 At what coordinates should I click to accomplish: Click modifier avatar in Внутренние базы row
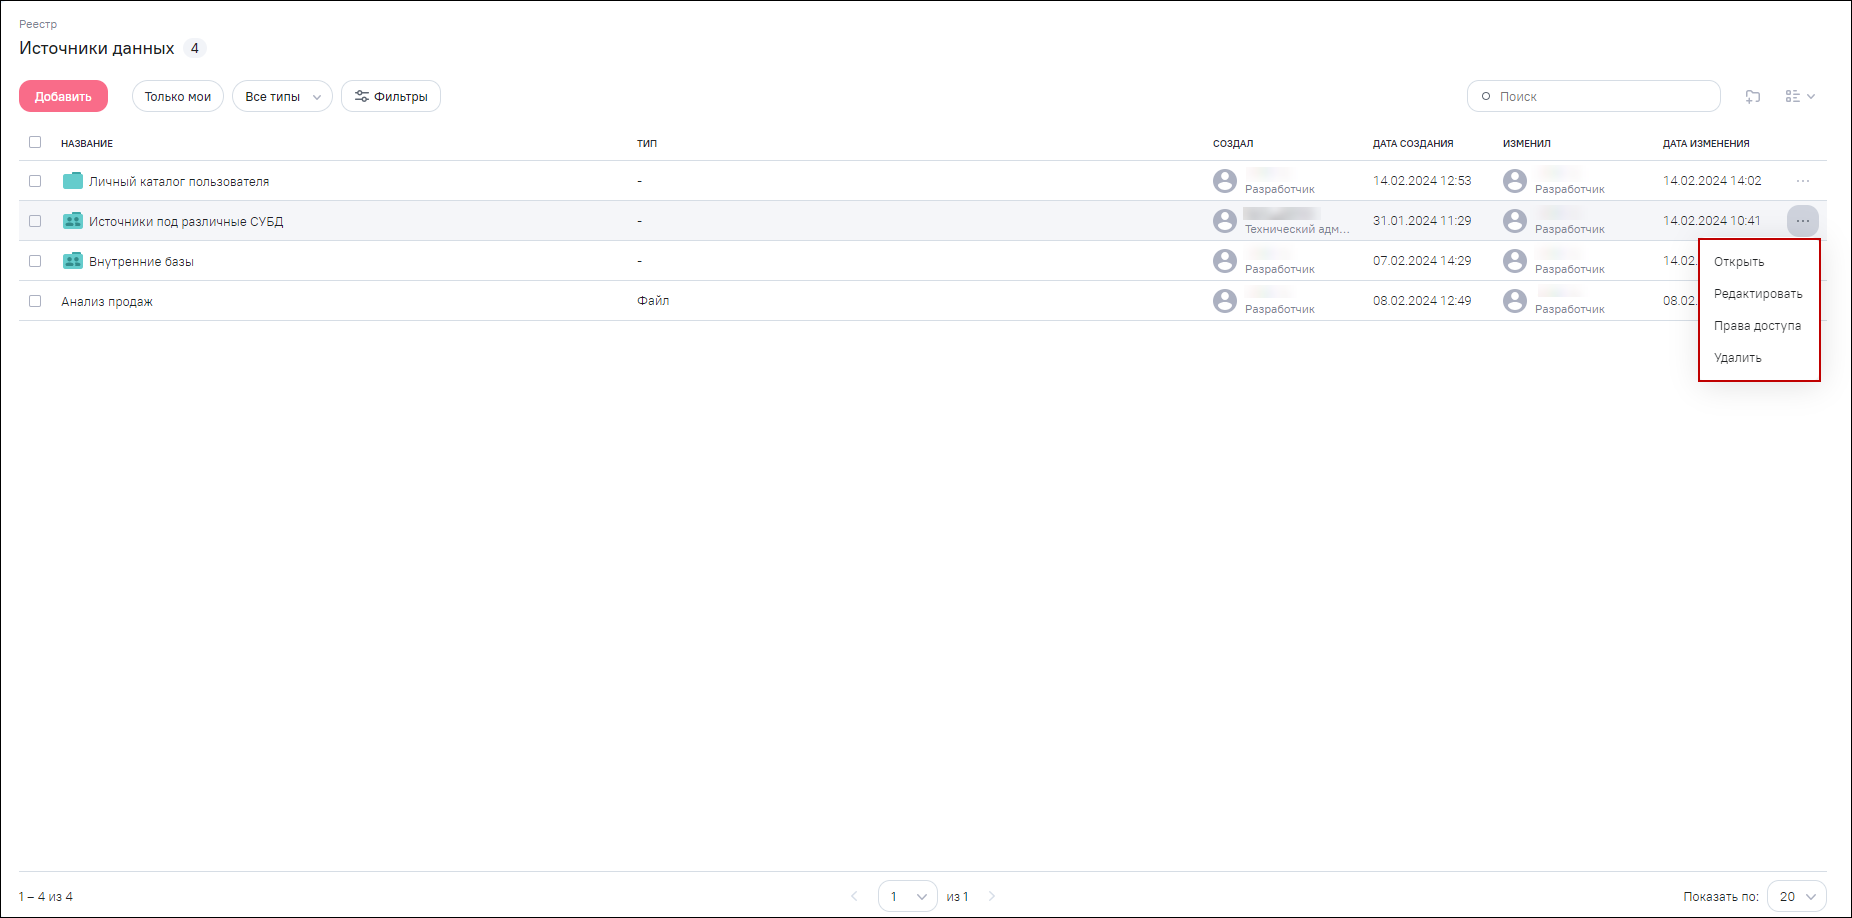1515,261
